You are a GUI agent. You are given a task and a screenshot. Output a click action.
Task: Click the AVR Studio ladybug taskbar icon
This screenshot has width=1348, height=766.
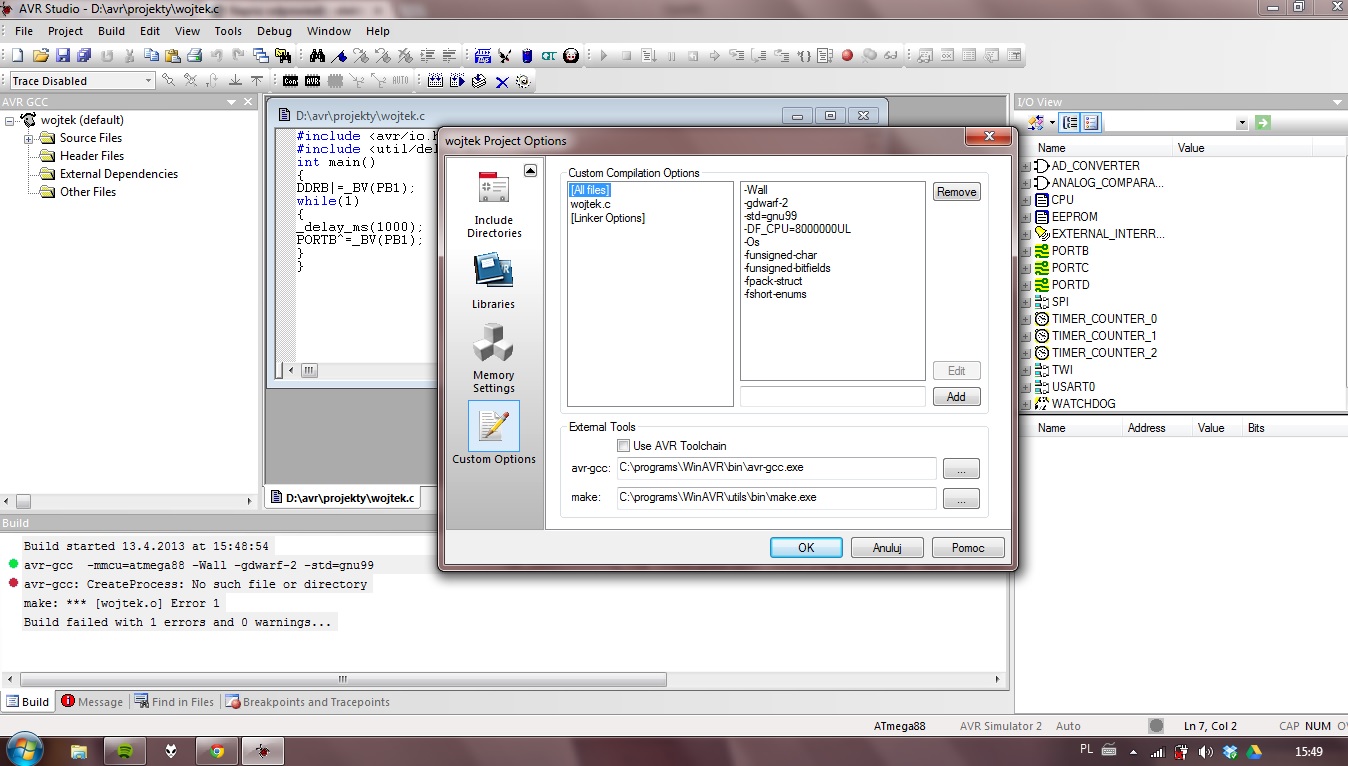(263, 750)
